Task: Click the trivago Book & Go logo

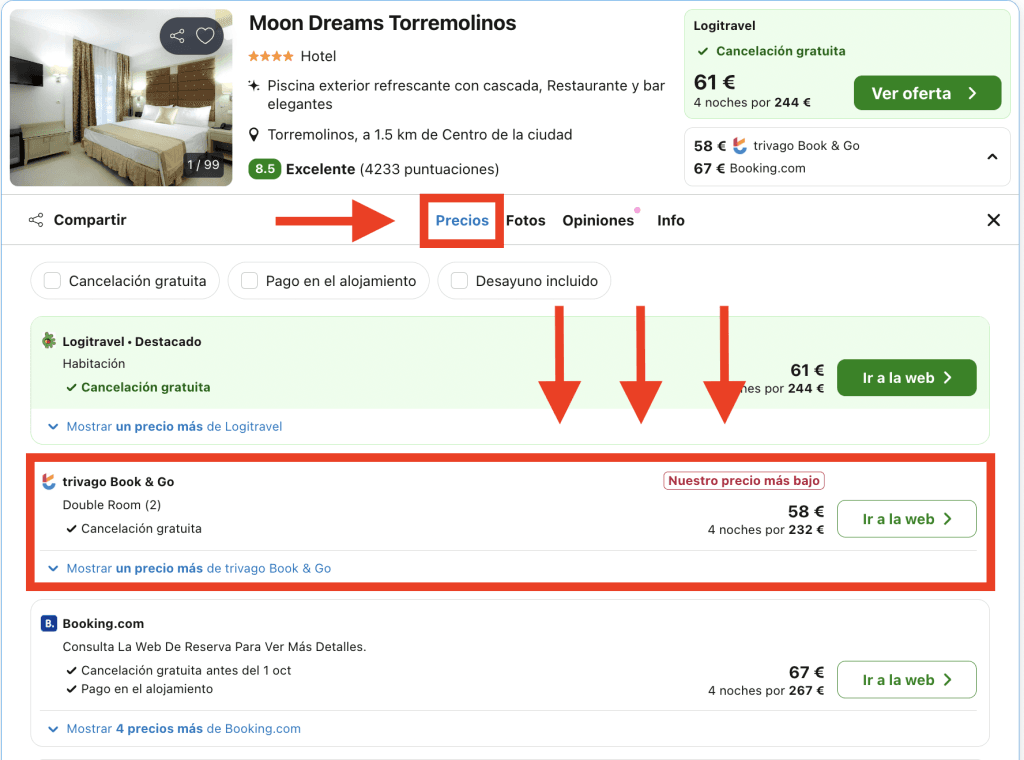Action: 49,482
